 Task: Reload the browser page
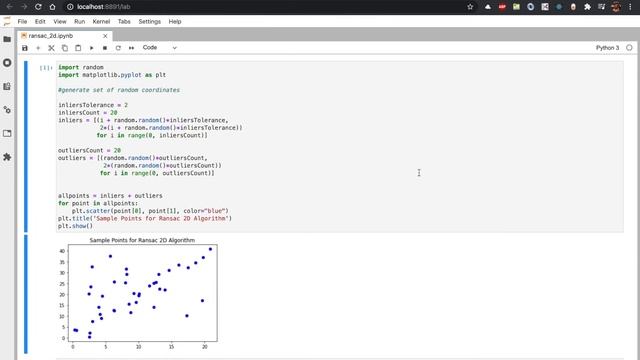(38, 7)
